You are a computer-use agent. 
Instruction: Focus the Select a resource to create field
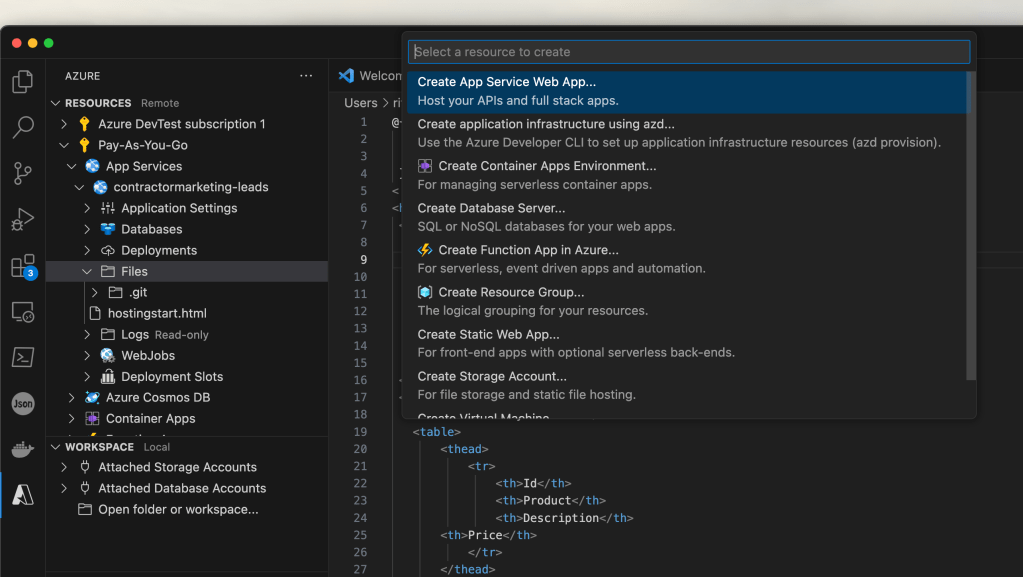click(689, 52)
